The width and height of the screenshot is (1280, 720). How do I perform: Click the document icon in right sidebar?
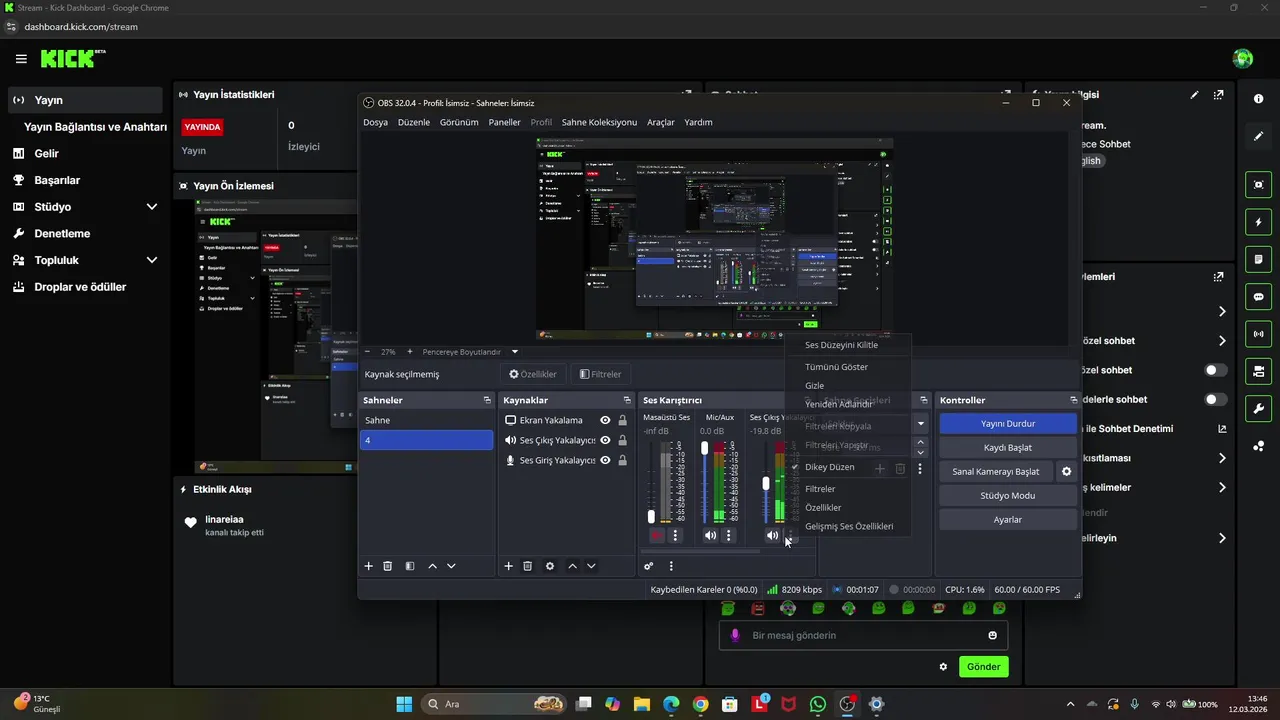click(1258, 259)
